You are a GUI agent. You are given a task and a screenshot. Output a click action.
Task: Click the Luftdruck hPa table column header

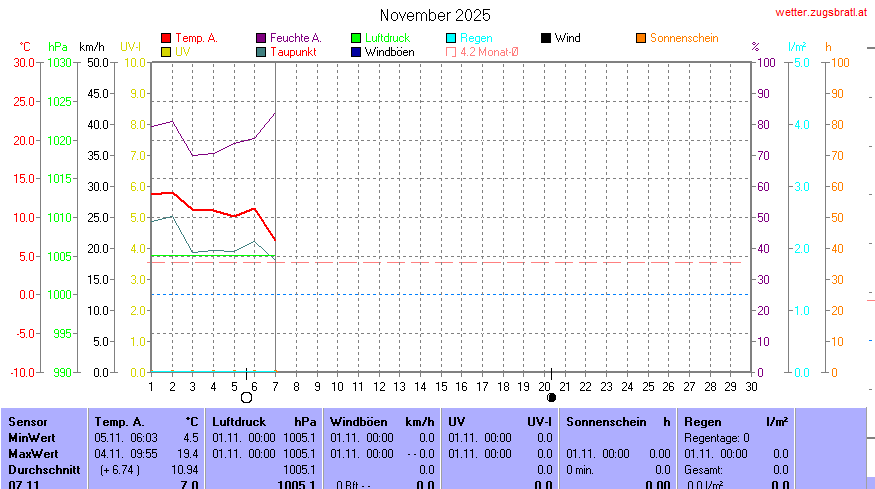click(264, 422)
